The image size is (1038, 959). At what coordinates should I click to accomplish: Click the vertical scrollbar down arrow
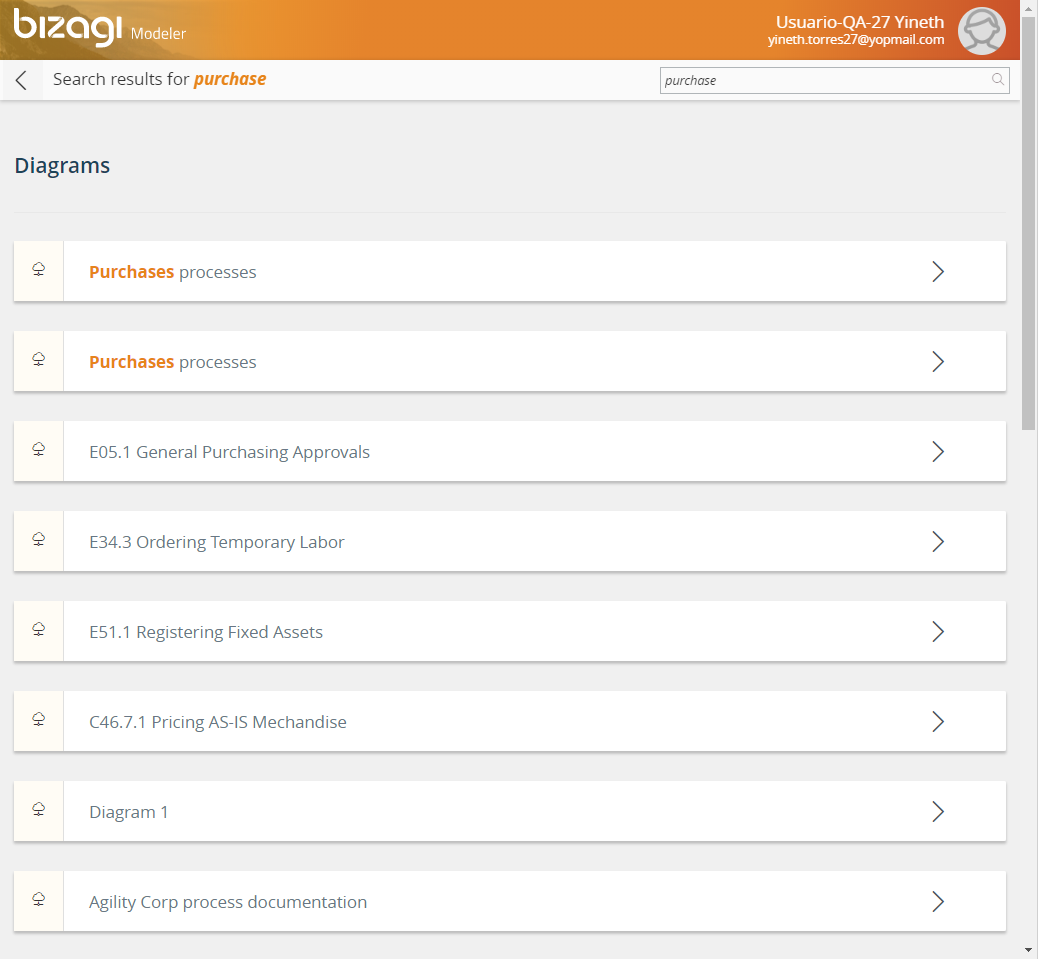1029,949
